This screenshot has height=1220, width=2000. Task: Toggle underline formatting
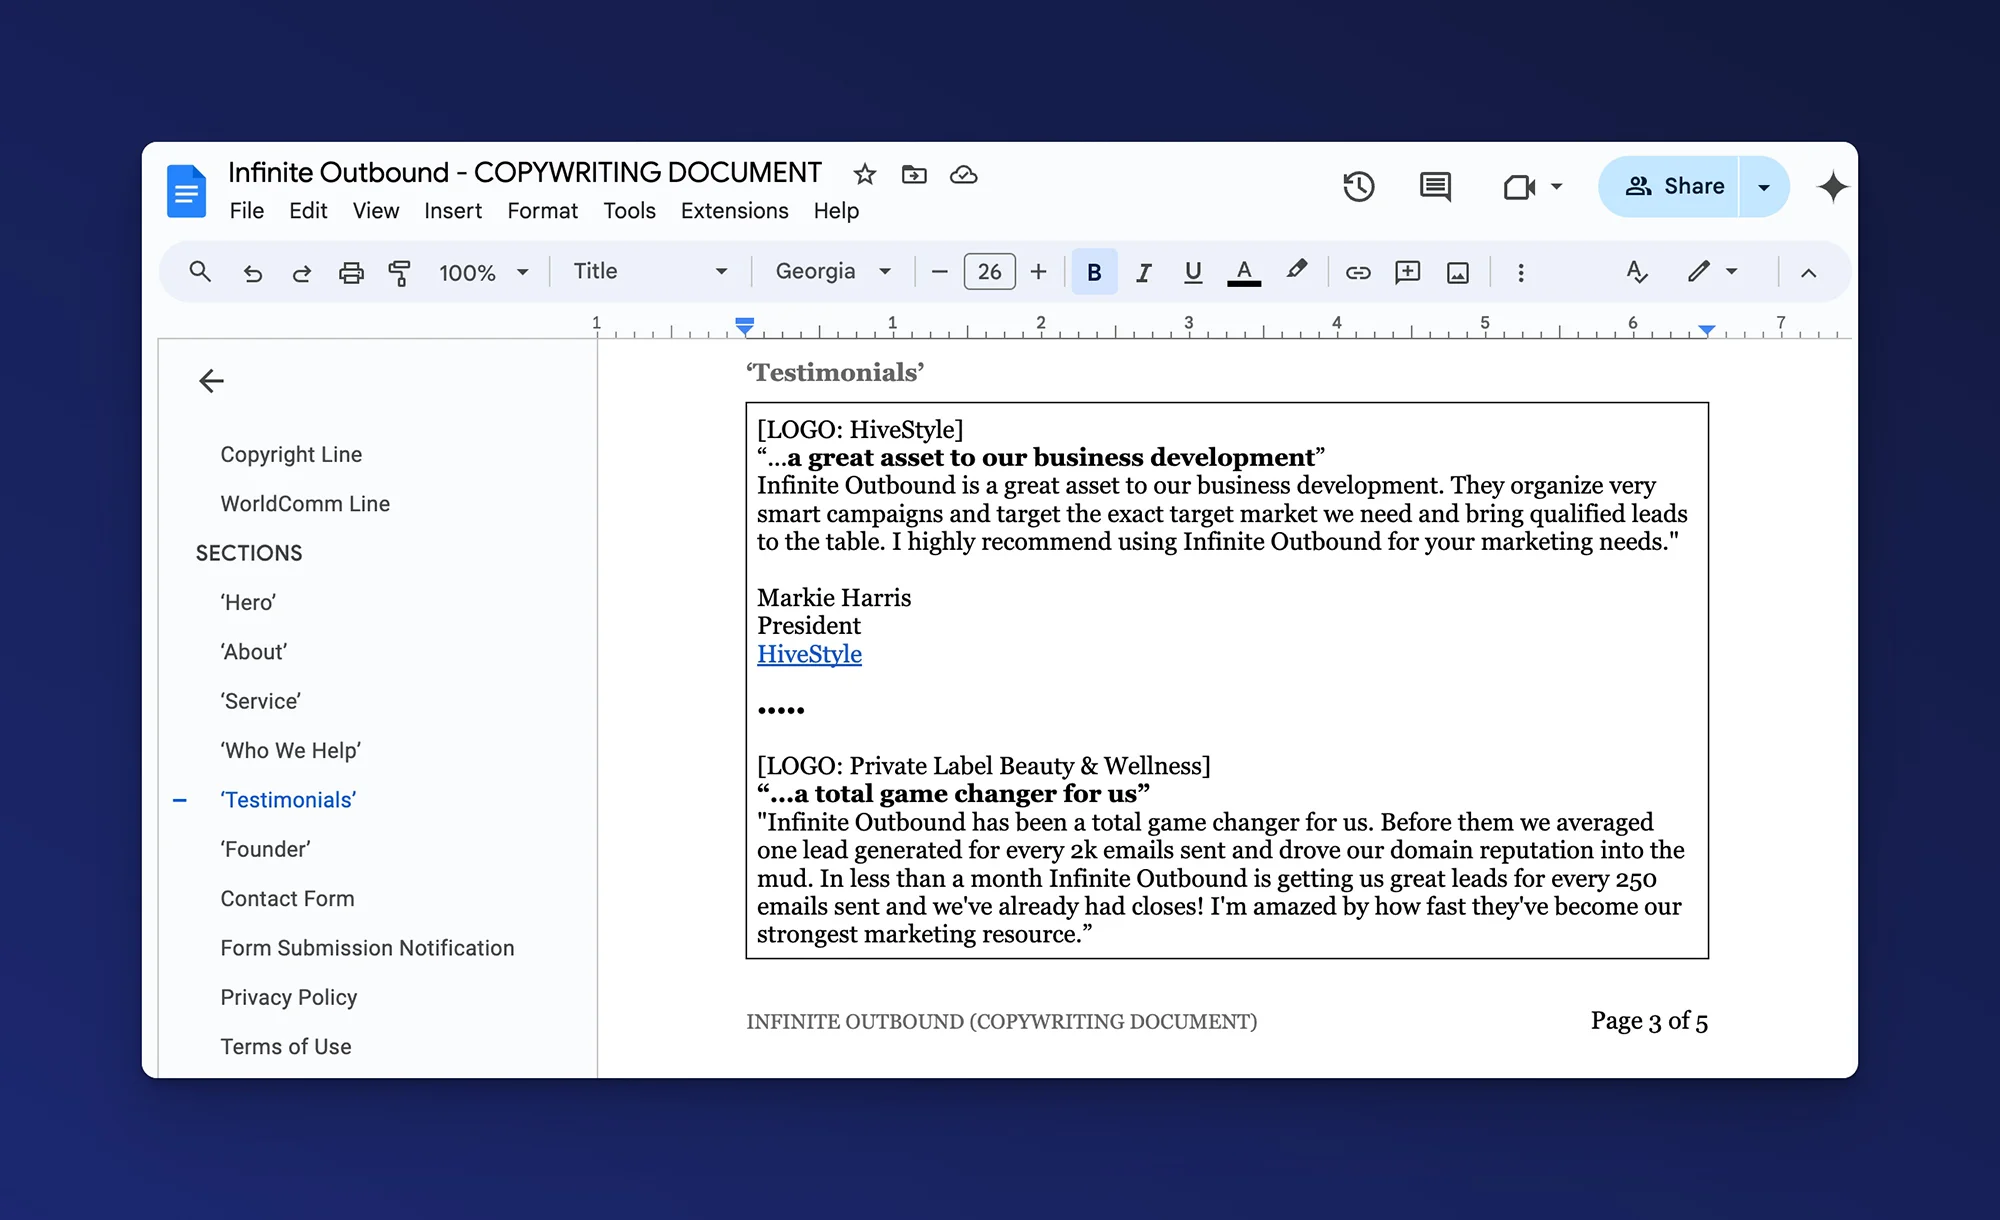point(1192,272)
